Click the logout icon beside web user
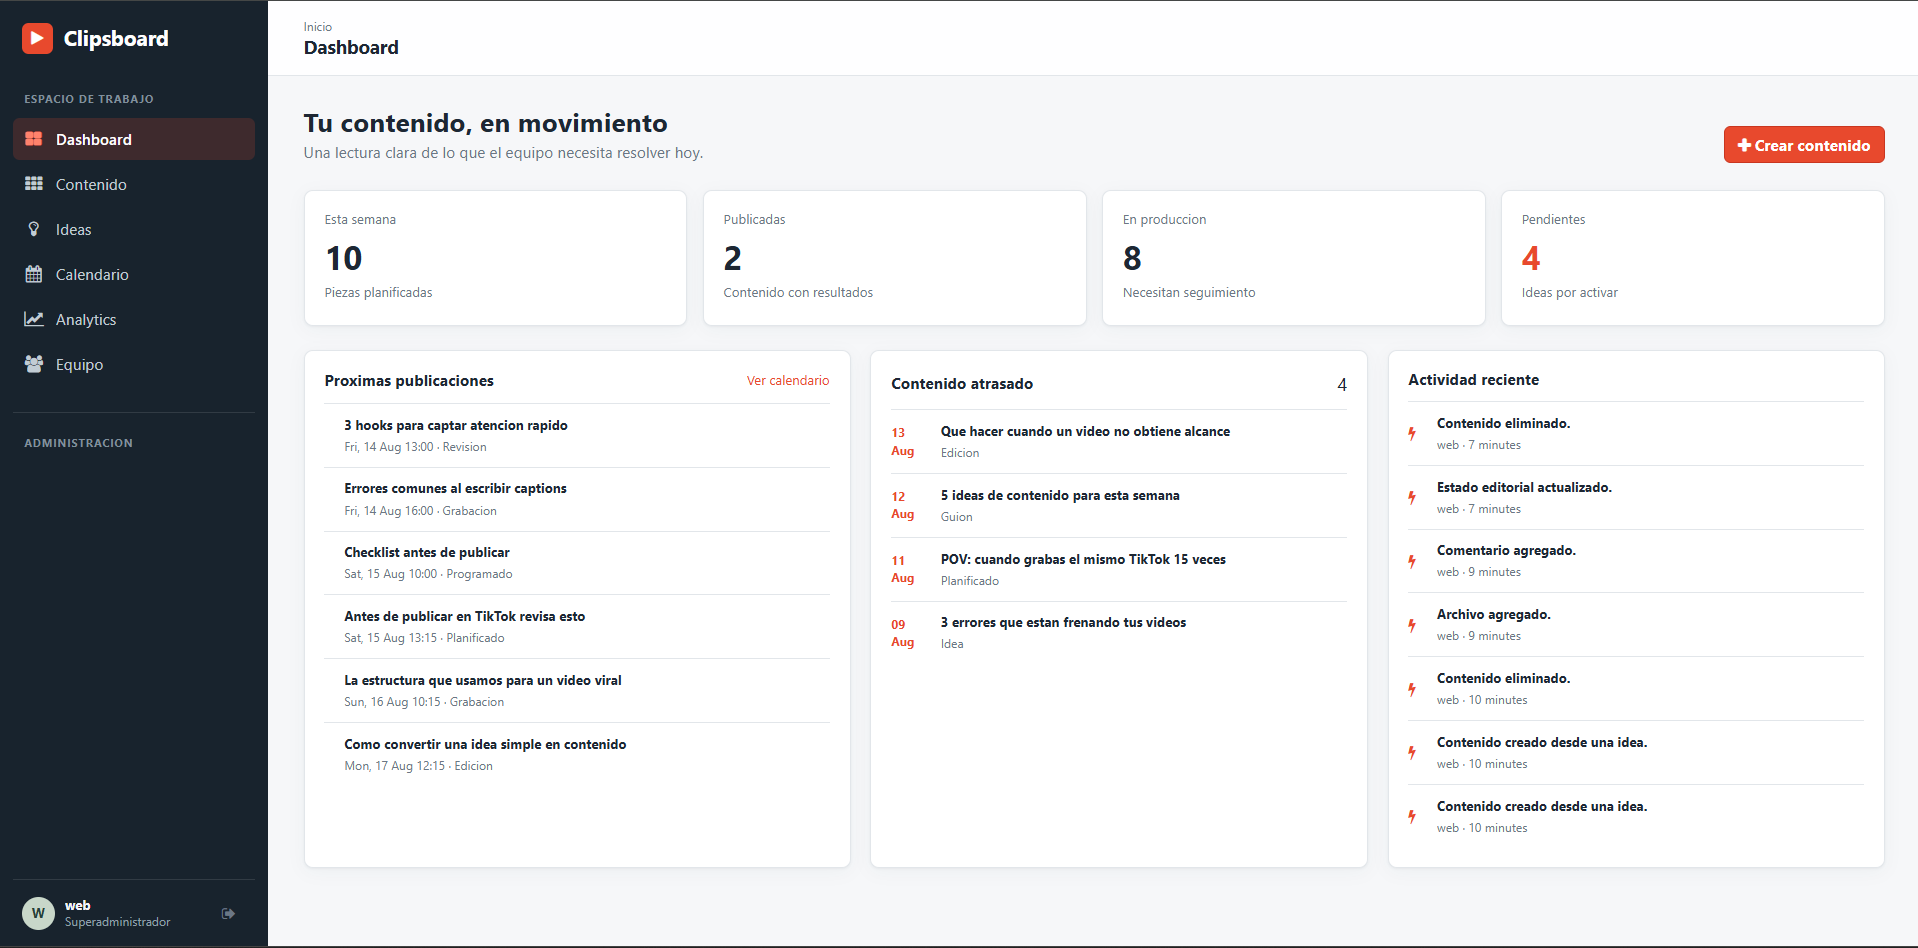 coord(228,913)
